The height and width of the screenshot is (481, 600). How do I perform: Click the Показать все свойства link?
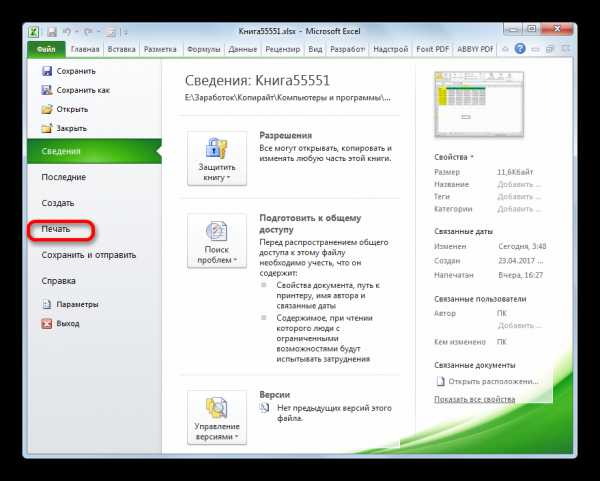click(474, 399)
